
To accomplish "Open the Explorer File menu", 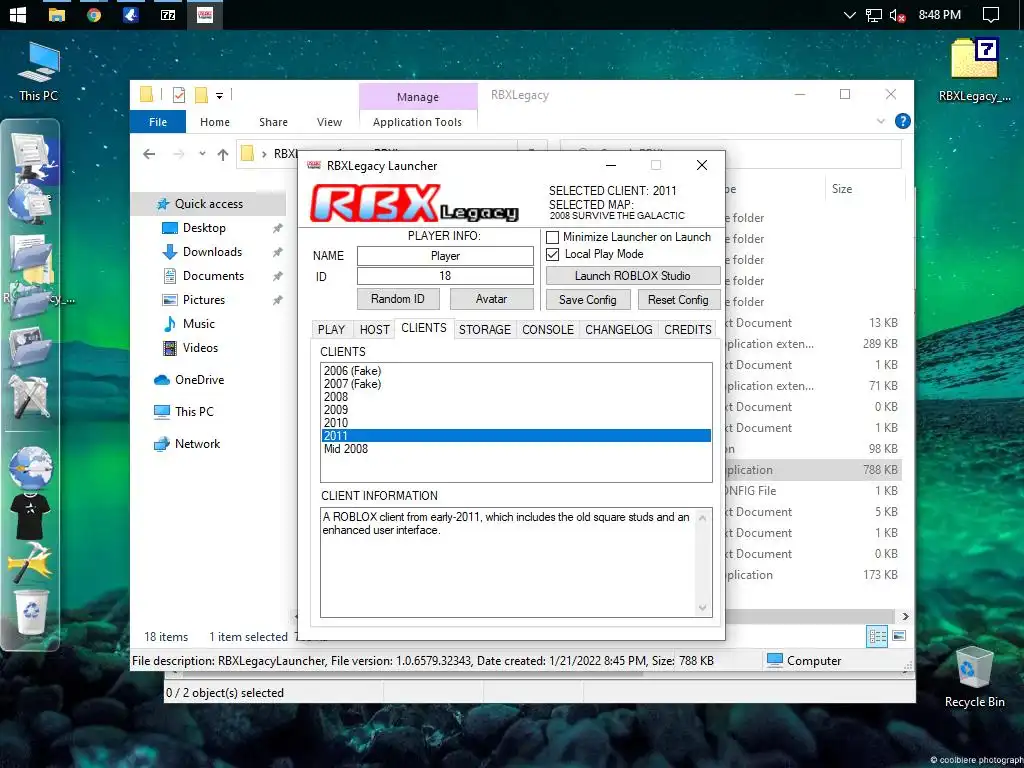I will (158, 122).
